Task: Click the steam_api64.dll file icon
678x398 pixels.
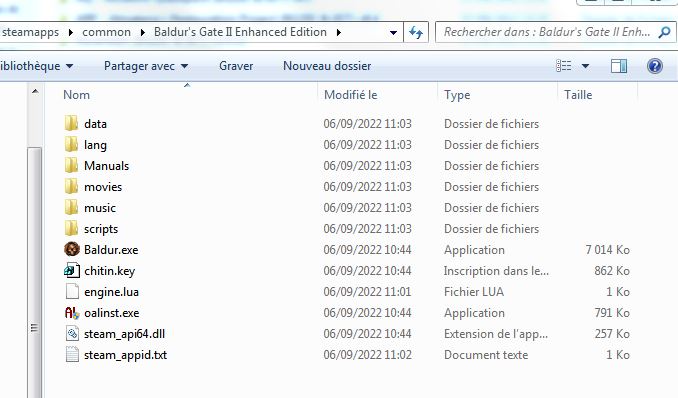Action: pos(72,334)
